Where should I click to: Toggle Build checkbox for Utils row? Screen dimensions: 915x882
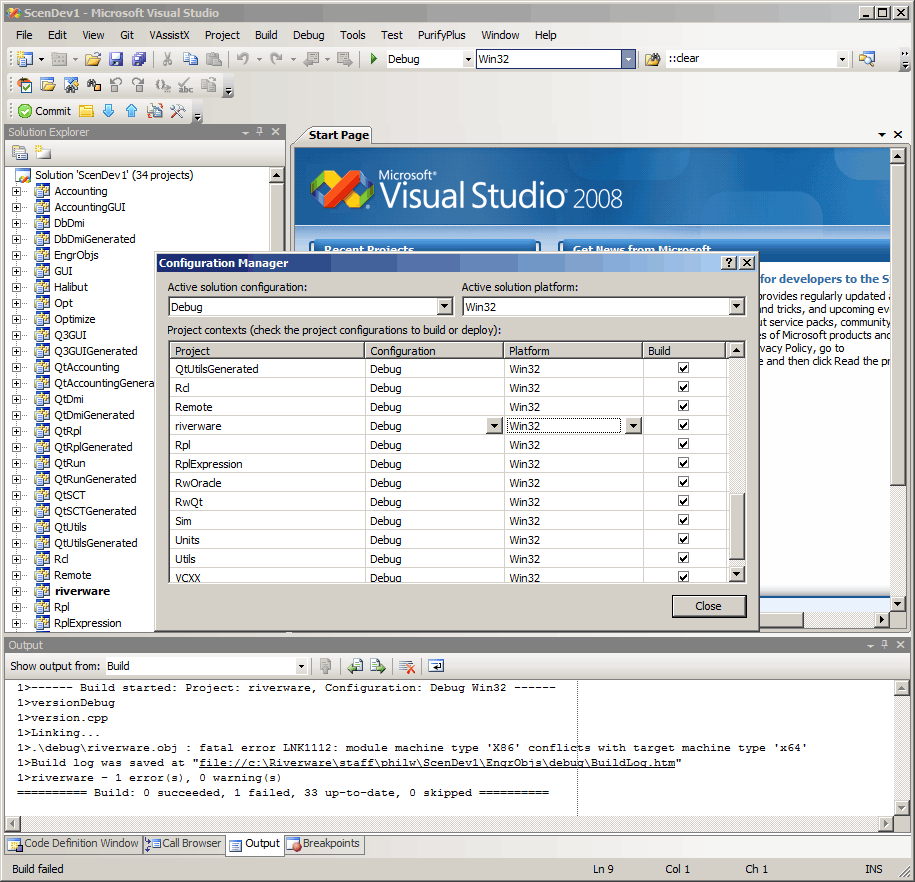point(683,558)
